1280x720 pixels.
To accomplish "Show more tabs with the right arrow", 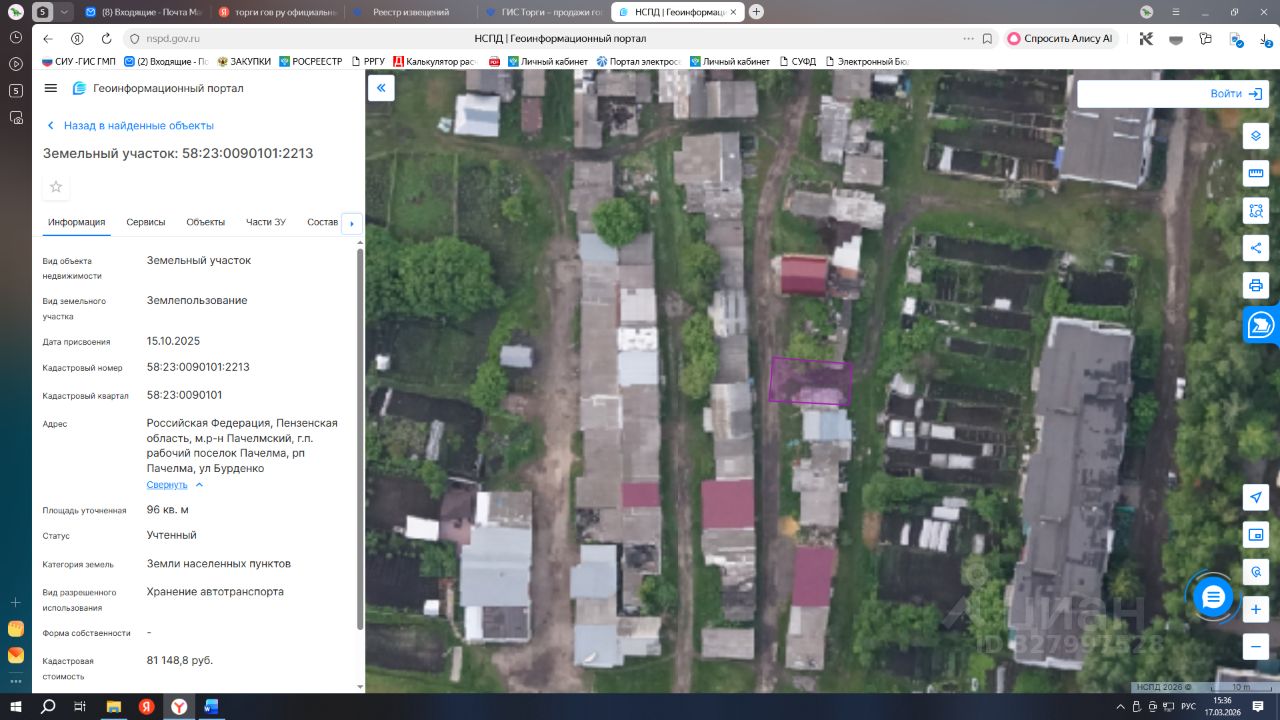I will (351, 223).
